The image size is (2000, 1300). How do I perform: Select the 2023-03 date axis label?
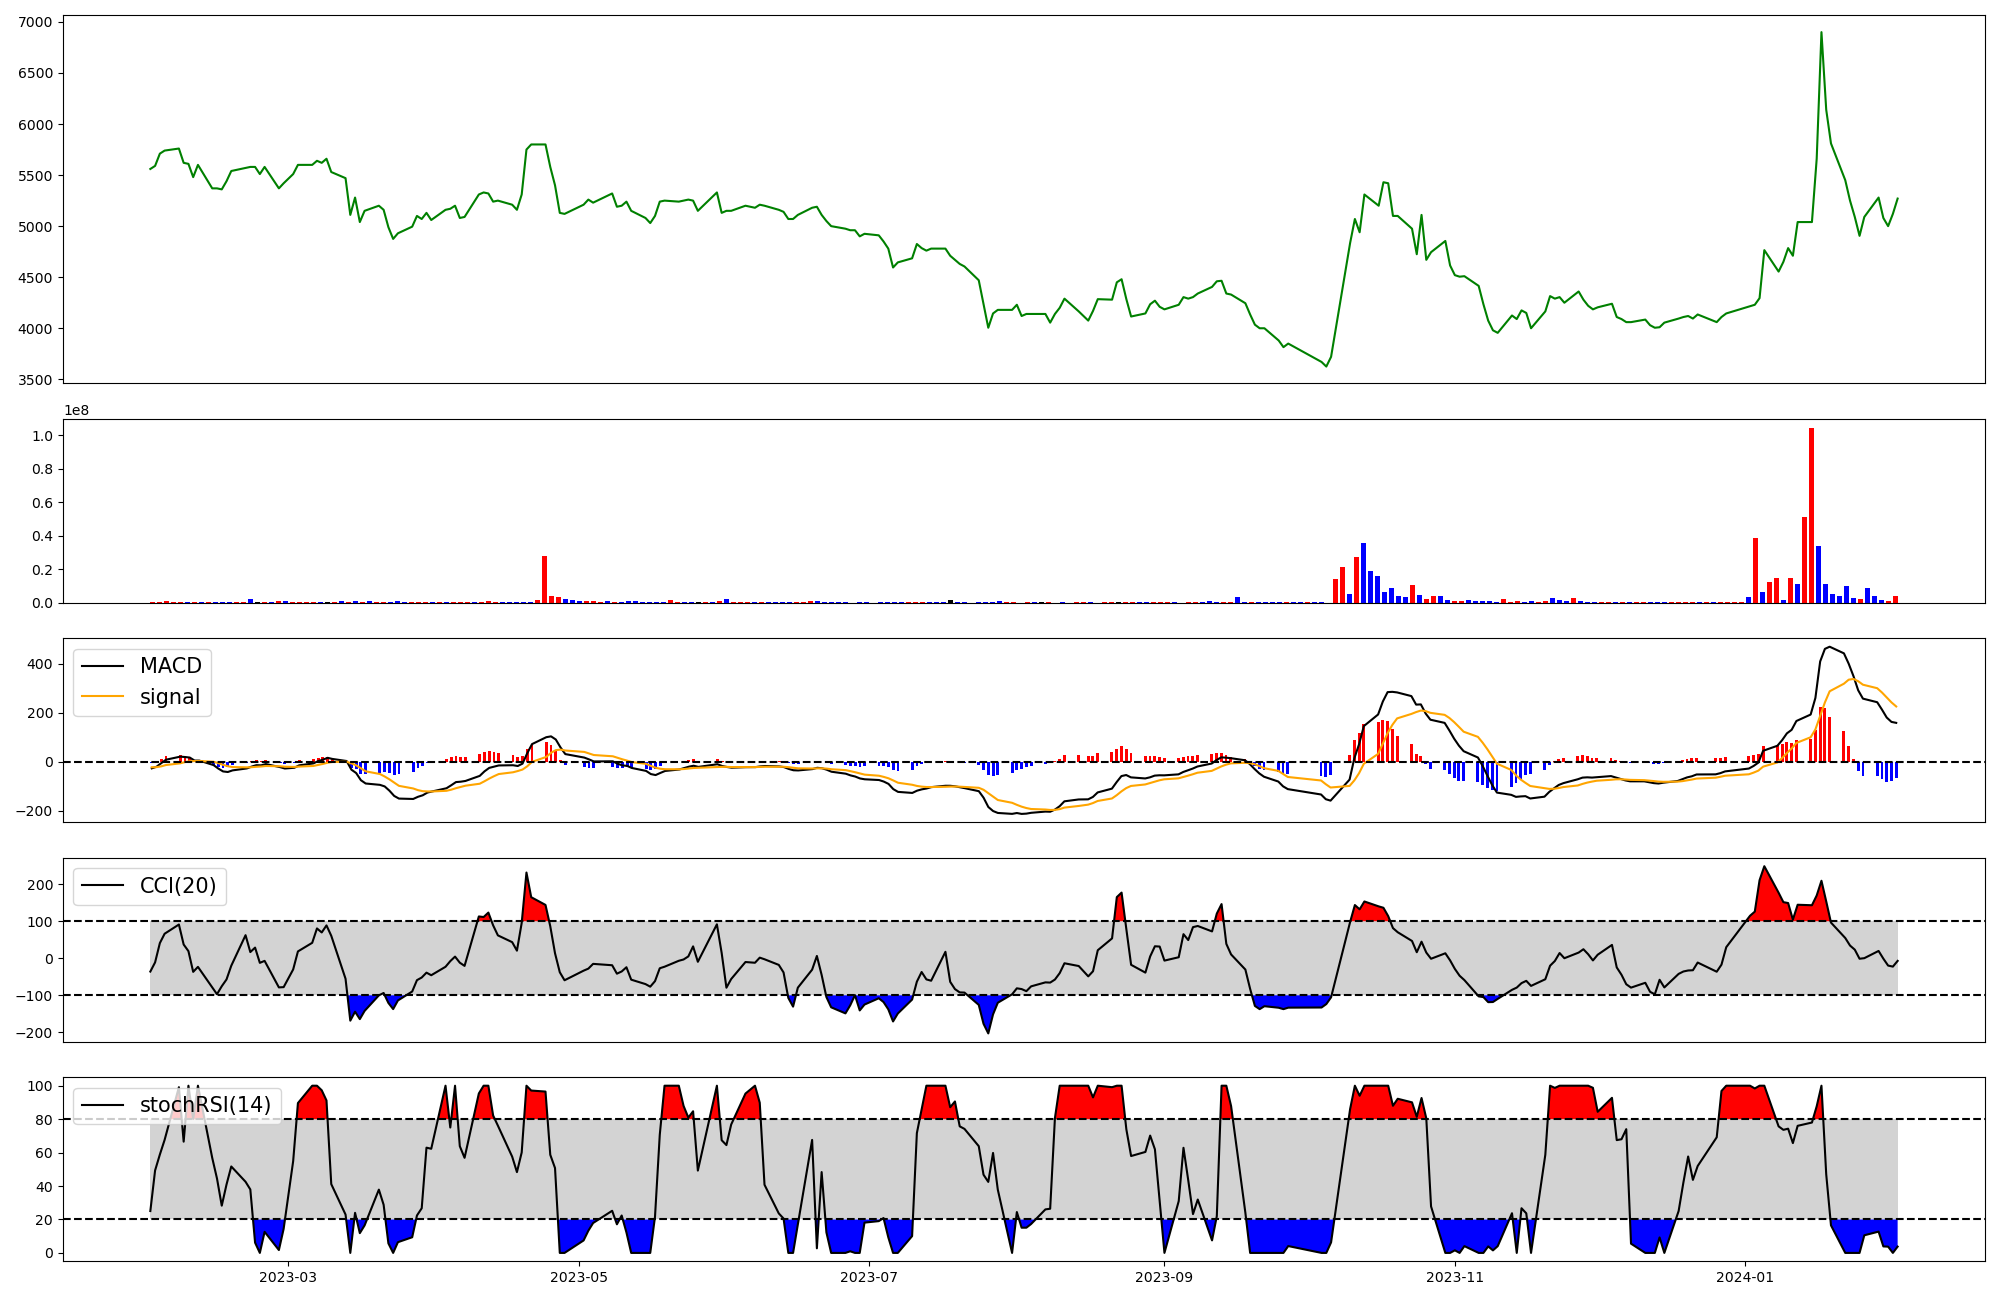(288, 1277)
